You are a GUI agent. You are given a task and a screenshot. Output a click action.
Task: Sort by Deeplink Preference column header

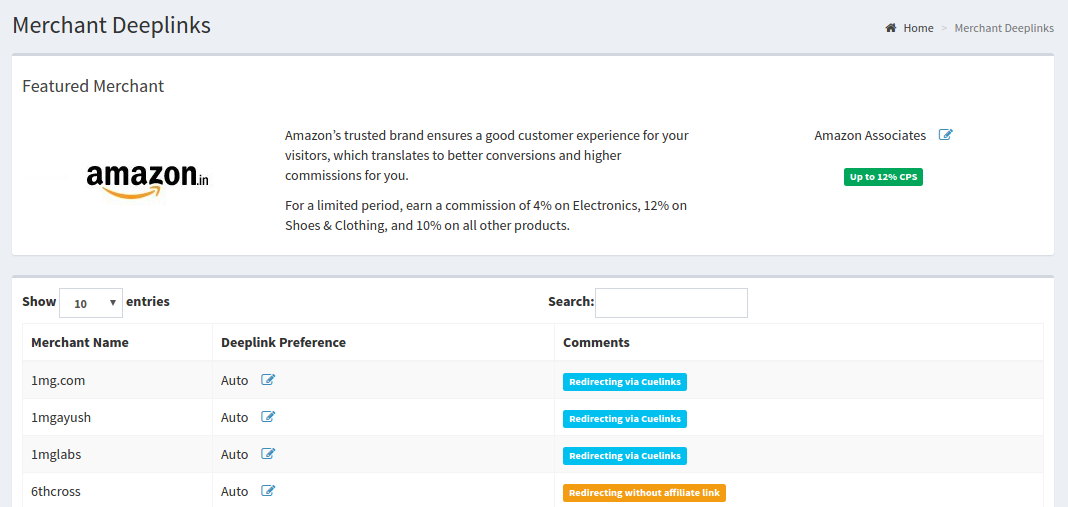[283, 343]
